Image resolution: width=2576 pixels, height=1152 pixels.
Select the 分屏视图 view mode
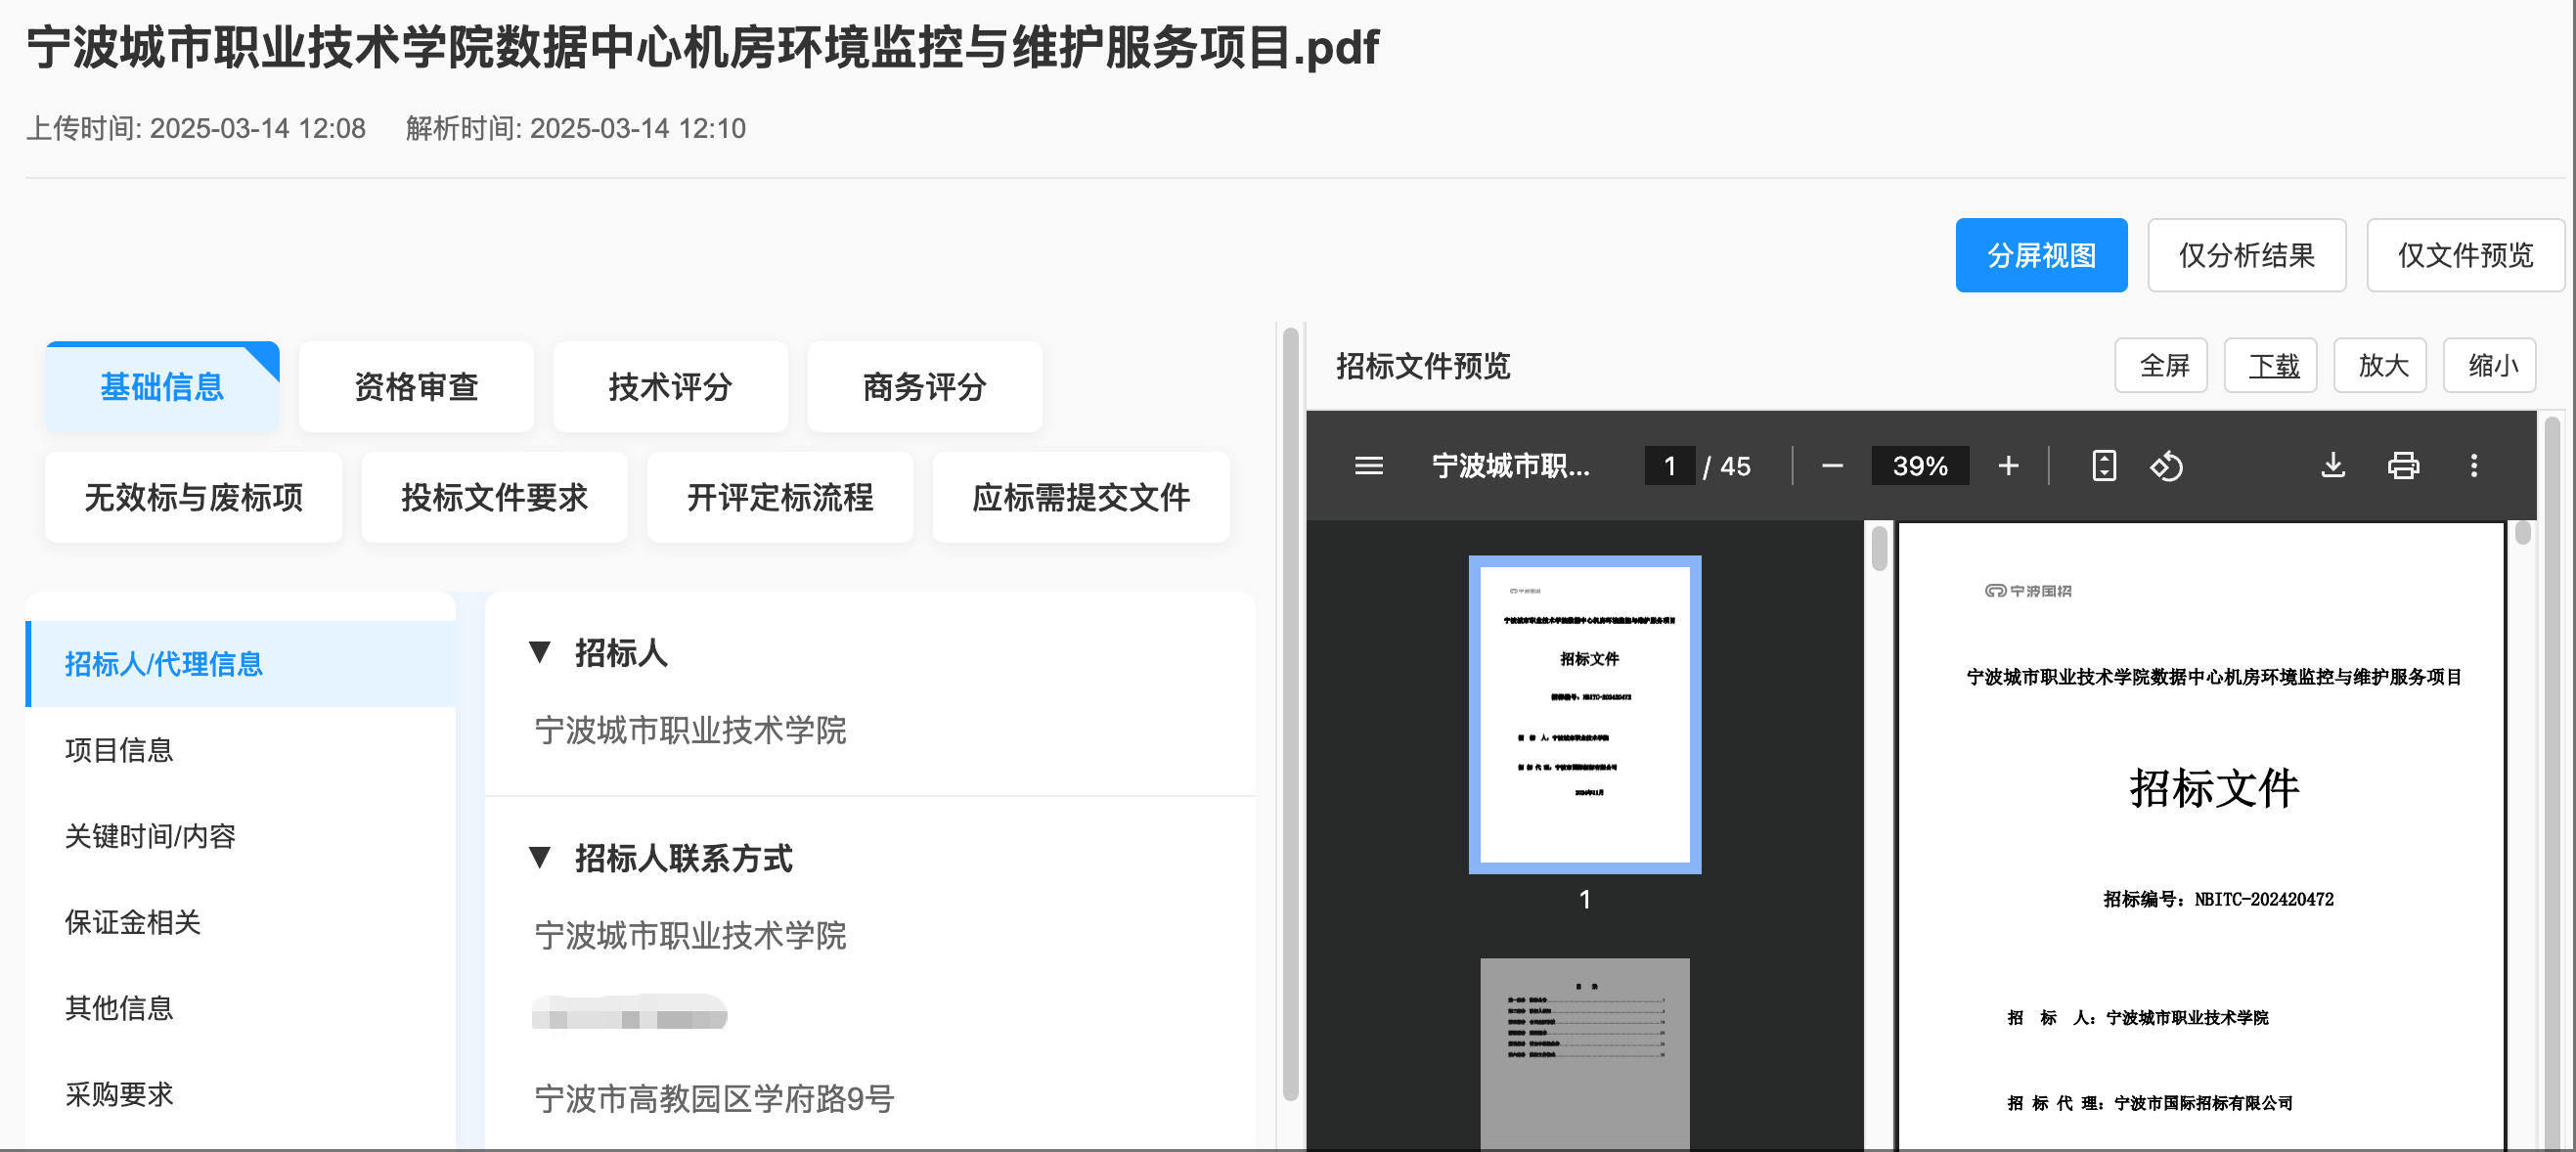coord(2040,256)
